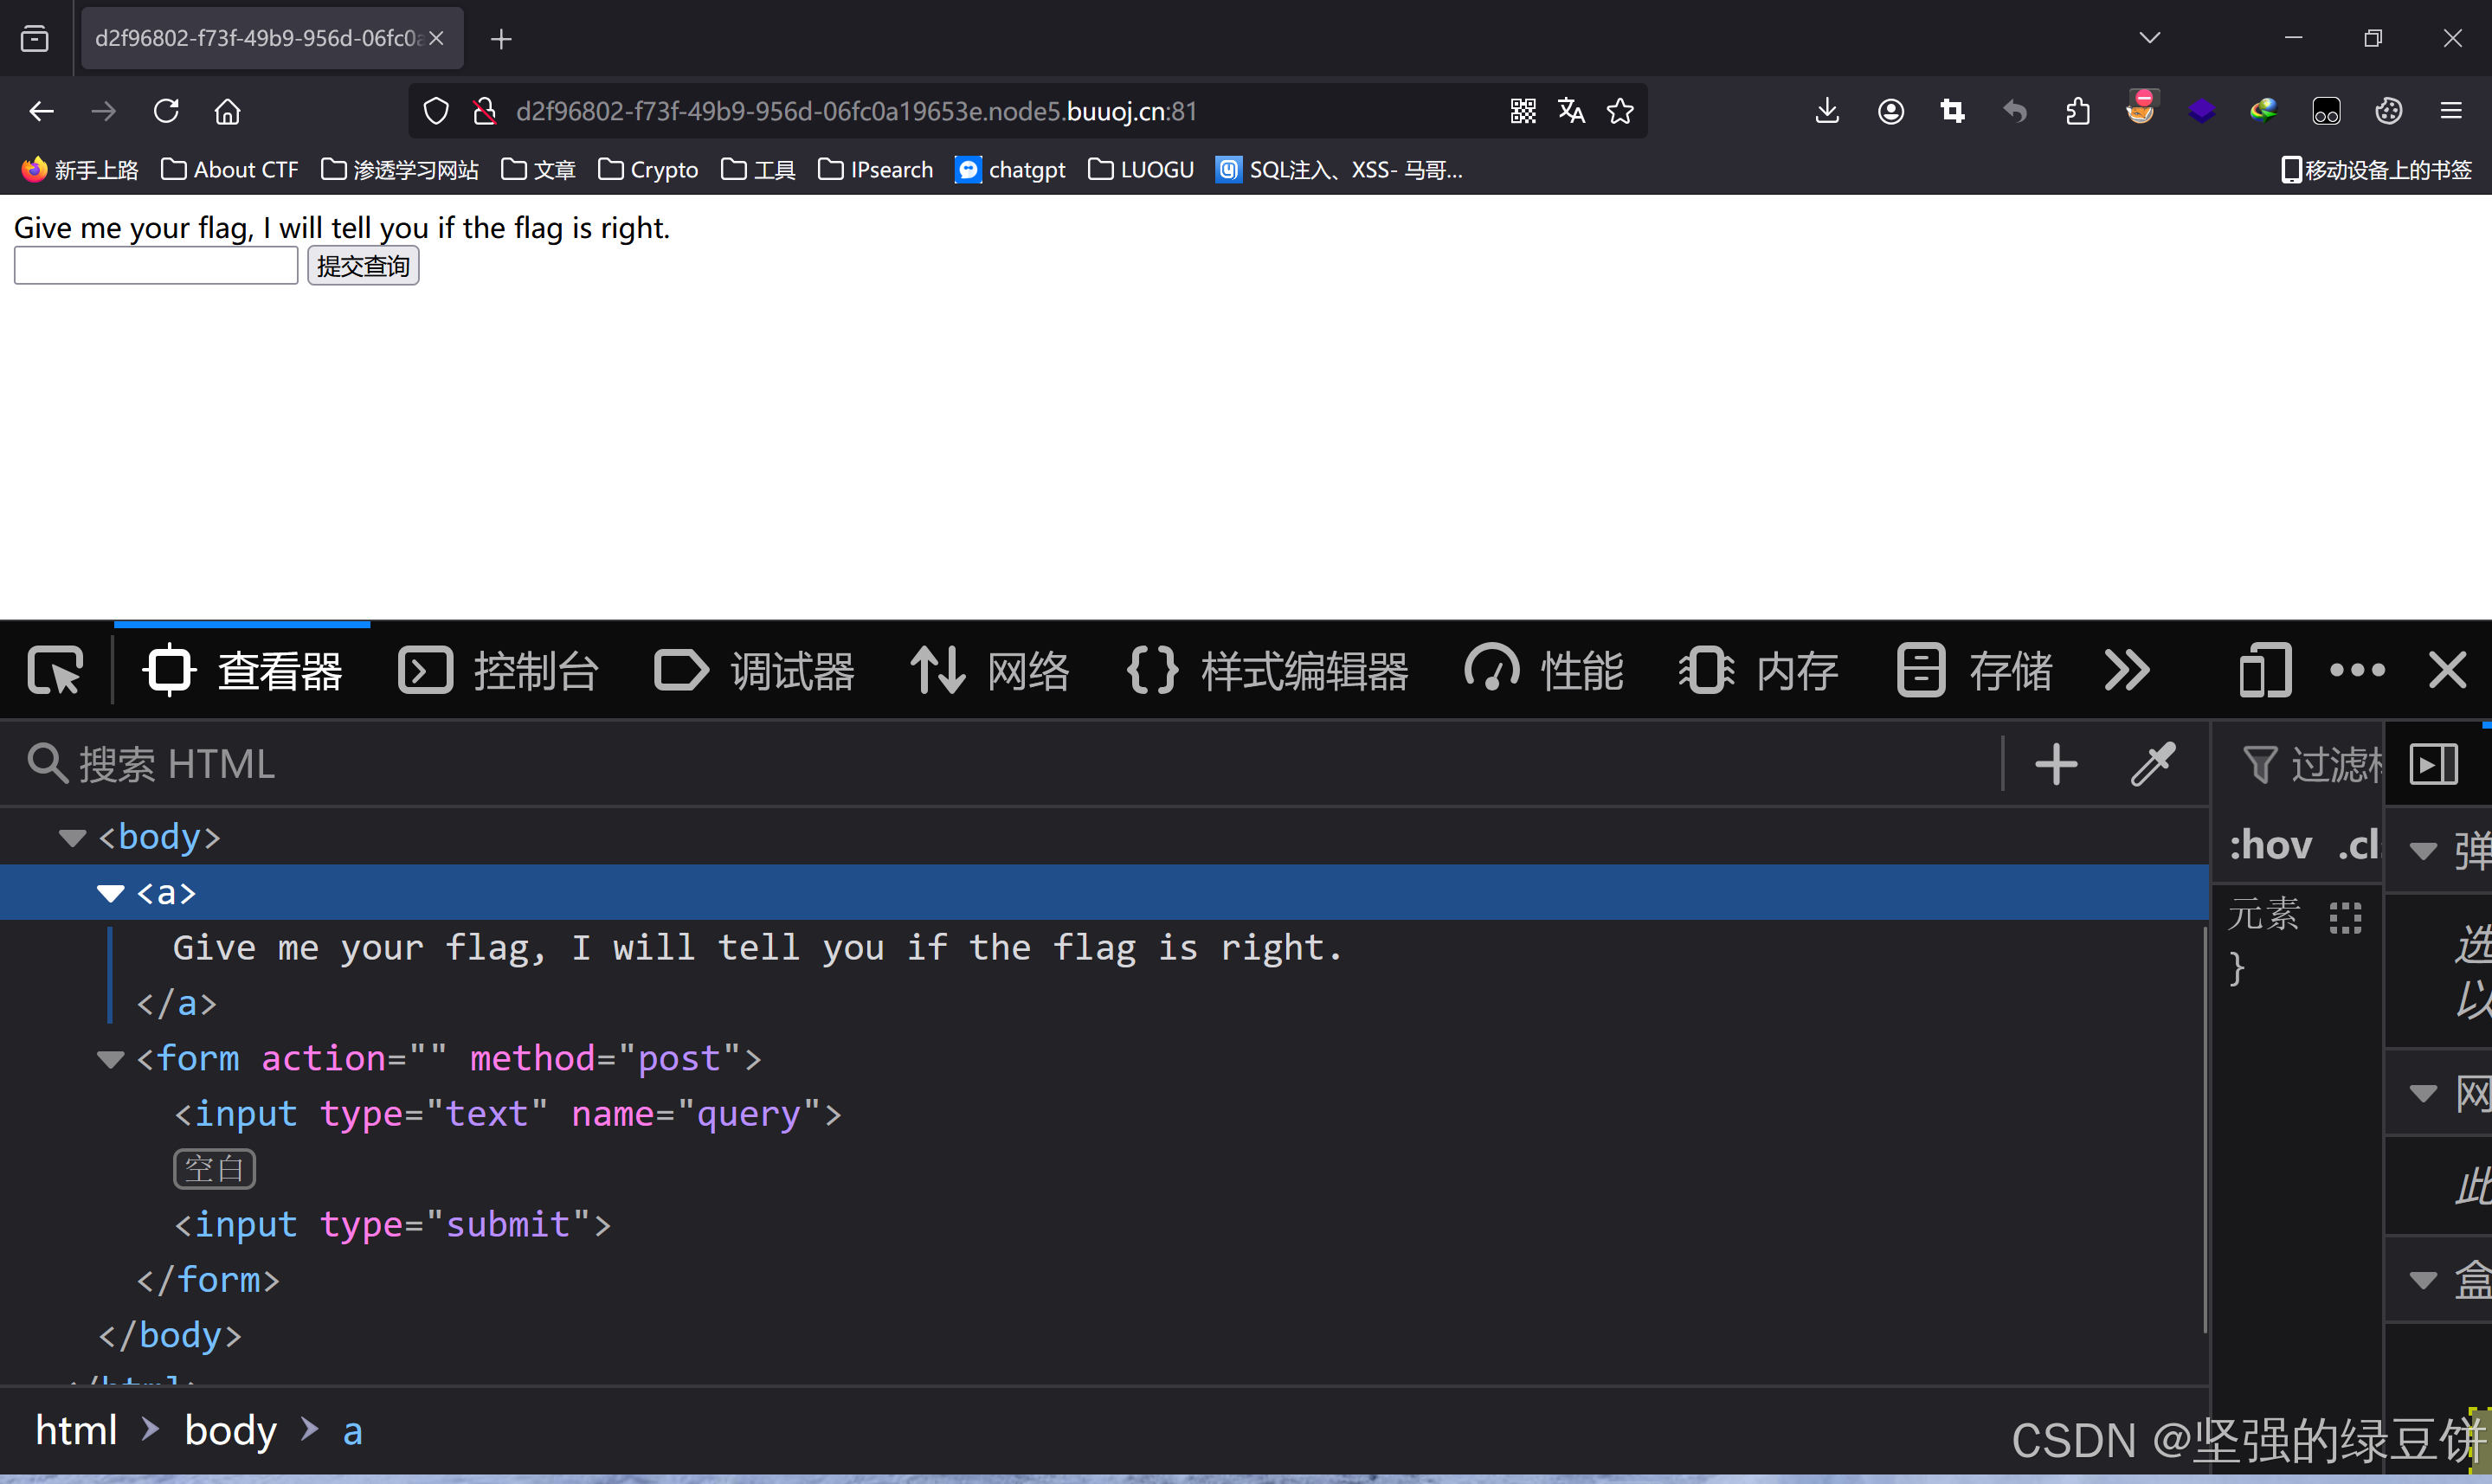Screen dimensions: 2492x1484
Task: Toggle the sidebar pane split view
Action: (x=2433, y=765)
